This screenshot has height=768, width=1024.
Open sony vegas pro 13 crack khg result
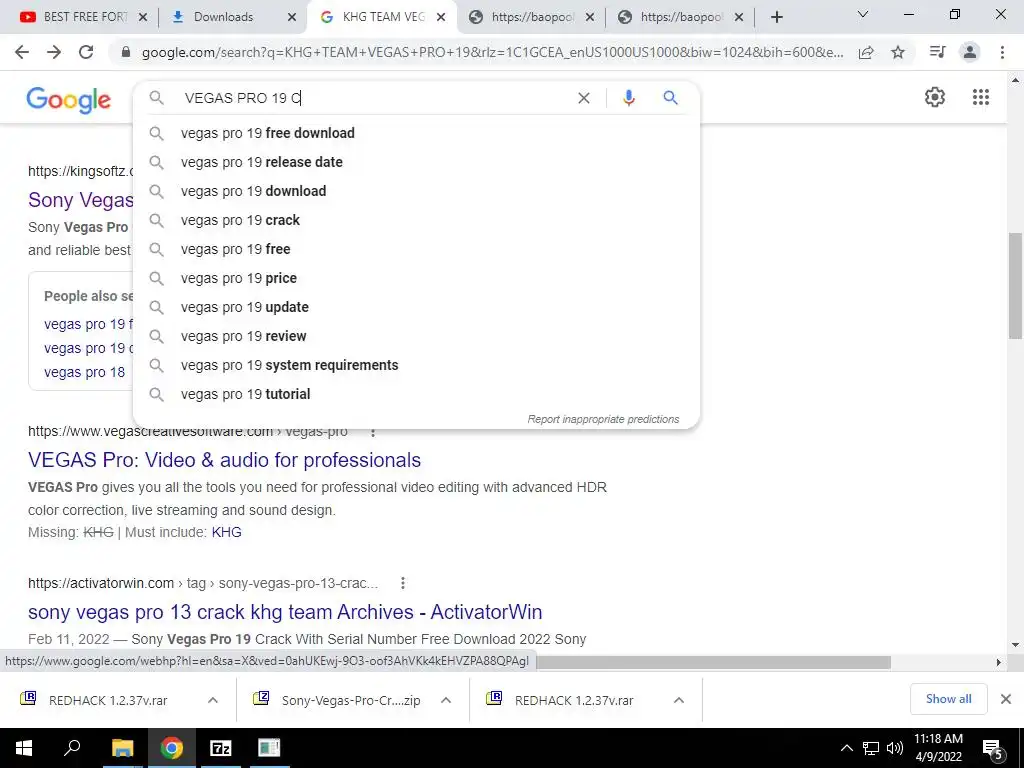pyautogui.click(x=285, y=612)
